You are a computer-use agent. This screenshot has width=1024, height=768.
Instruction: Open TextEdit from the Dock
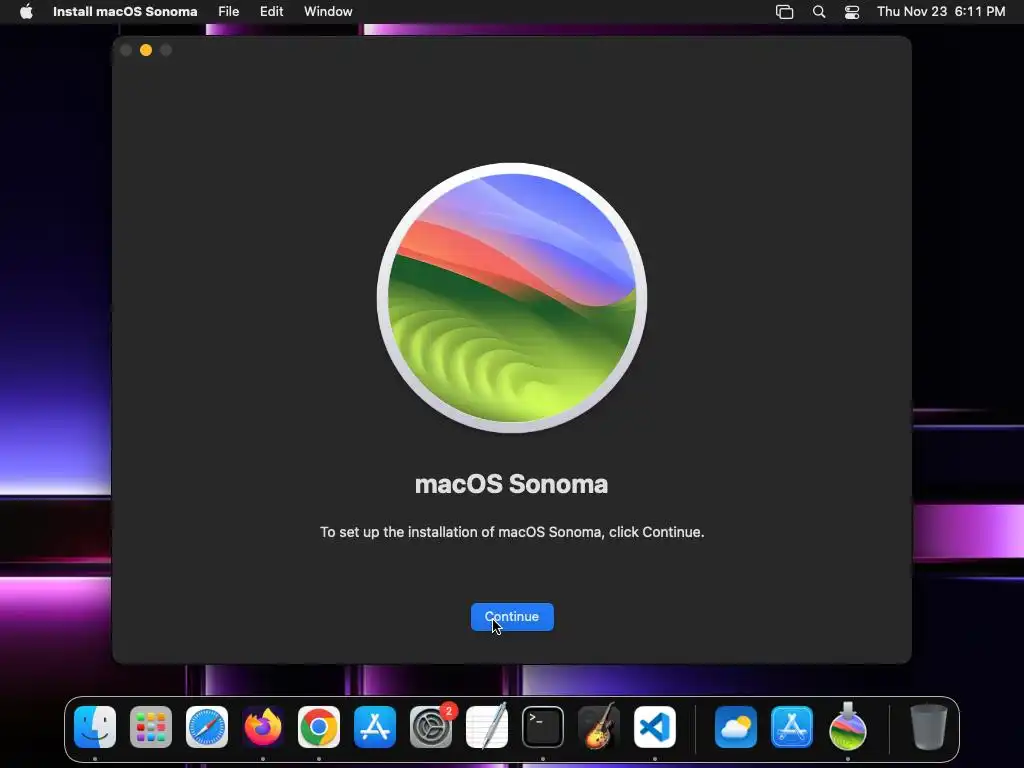pyautogui.click(x=487, y=727)
